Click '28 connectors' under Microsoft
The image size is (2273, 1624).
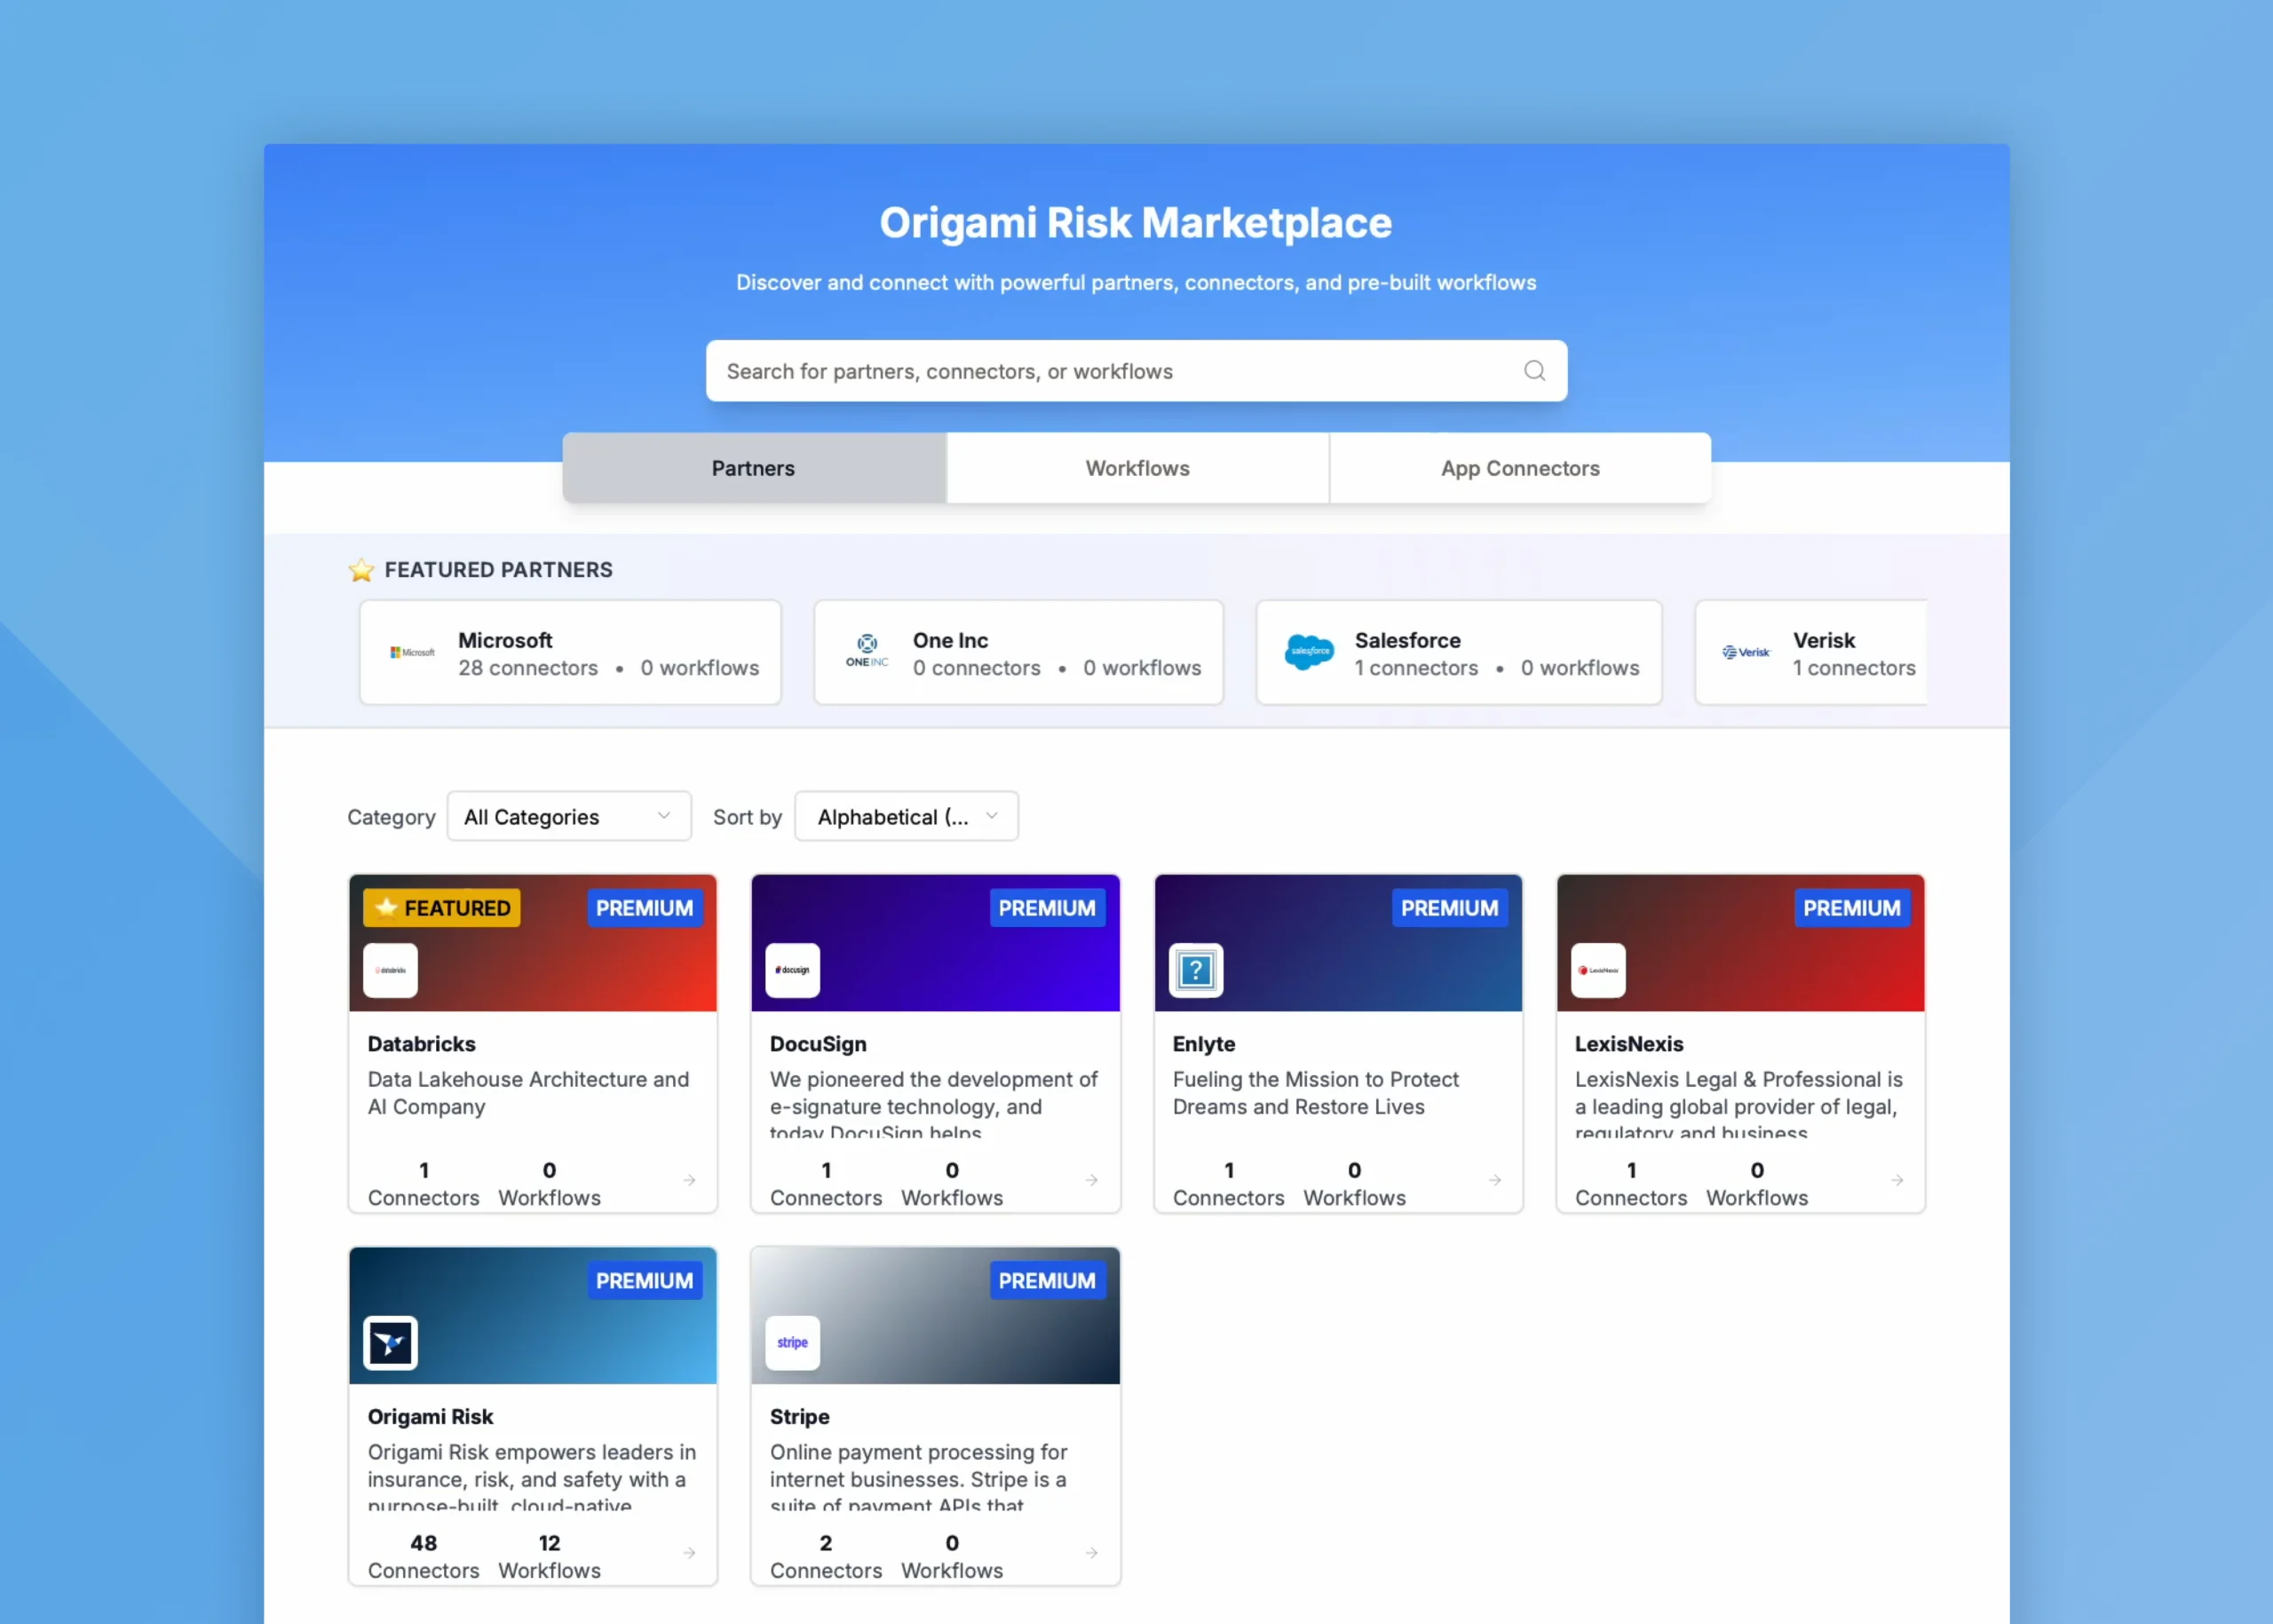[528, 668]
